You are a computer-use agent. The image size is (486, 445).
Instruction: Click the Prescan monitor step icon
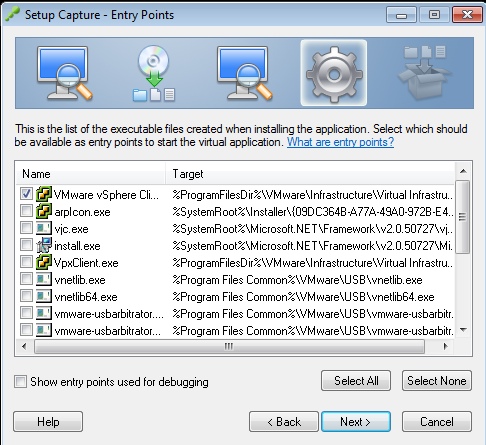64,73
